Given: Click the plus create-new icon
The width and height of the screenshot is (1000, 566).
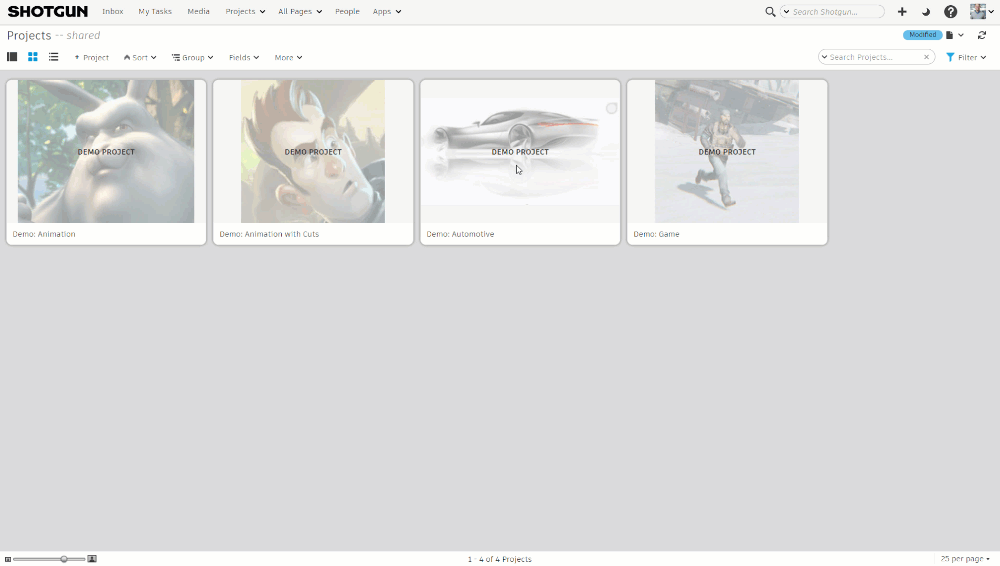Looking at the screenshot, I should 902,11.
